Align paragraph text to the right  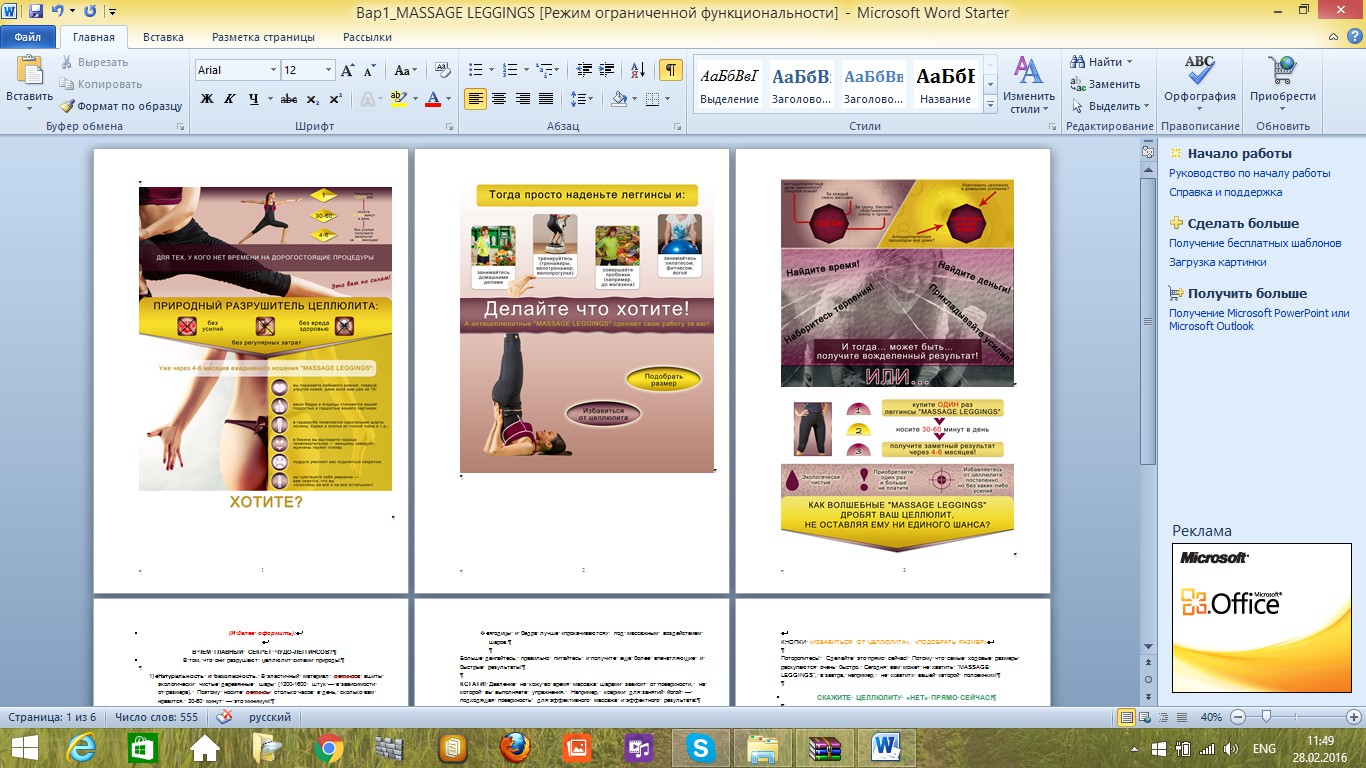[x=522, y=99]
